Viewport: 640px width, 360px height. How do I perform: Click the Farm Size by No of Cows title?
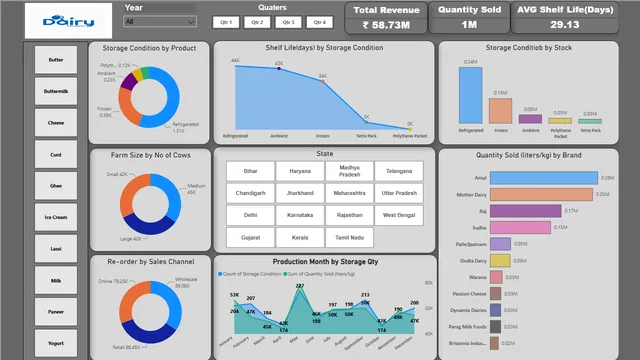click(x=151, y=155)
